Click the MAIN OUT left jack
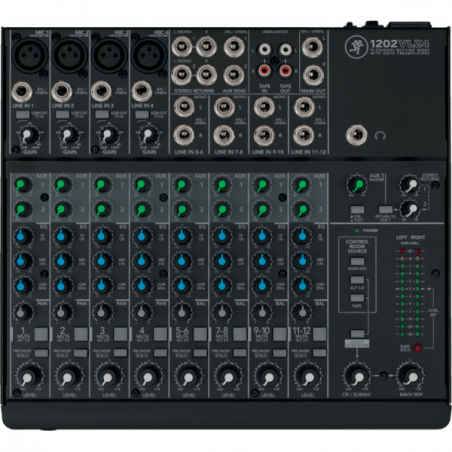This screenshot has width=452, height=452. [x=313, y=47]
